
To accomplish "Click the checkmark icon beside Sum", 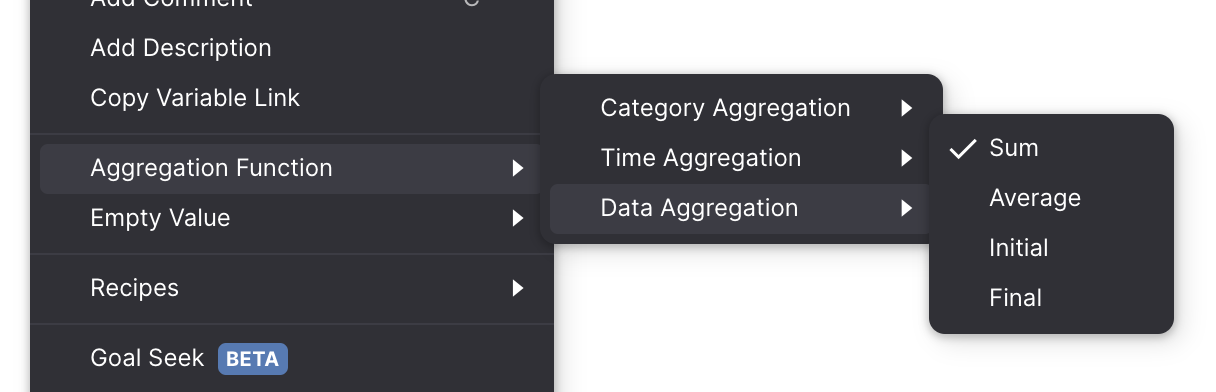I will click(x=962, y=149).
